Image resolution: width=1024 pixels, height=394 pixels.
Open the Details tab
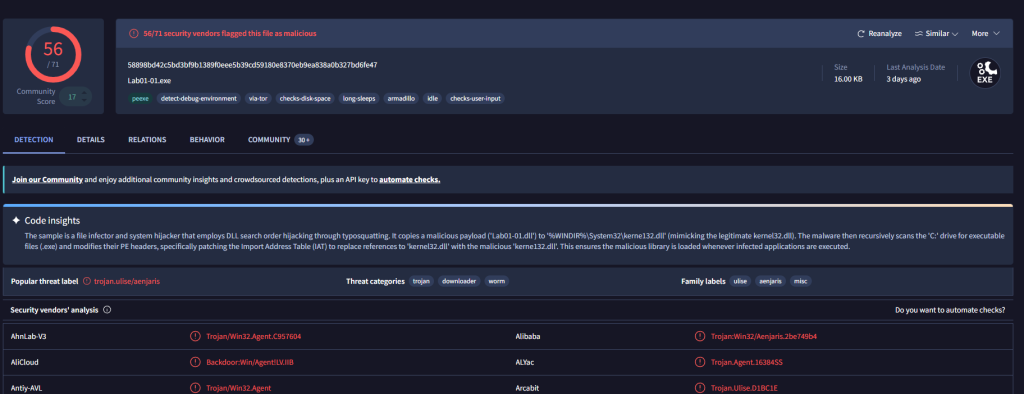(91, 140)
